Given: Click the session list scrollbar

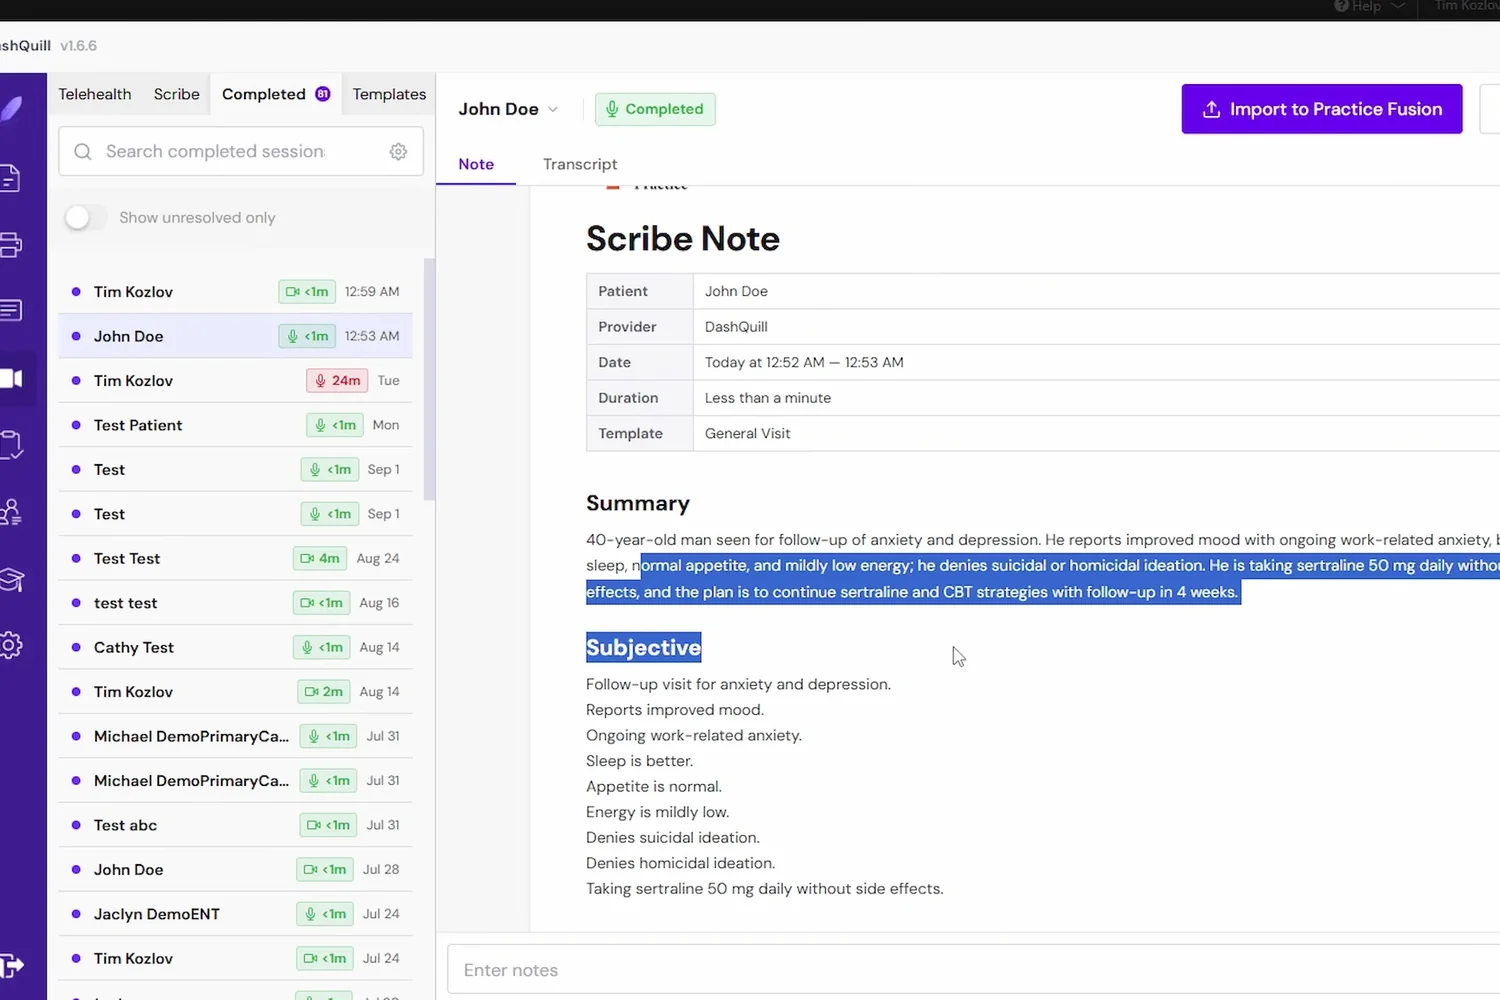Looking at the screenshot, I should [430, 380].
